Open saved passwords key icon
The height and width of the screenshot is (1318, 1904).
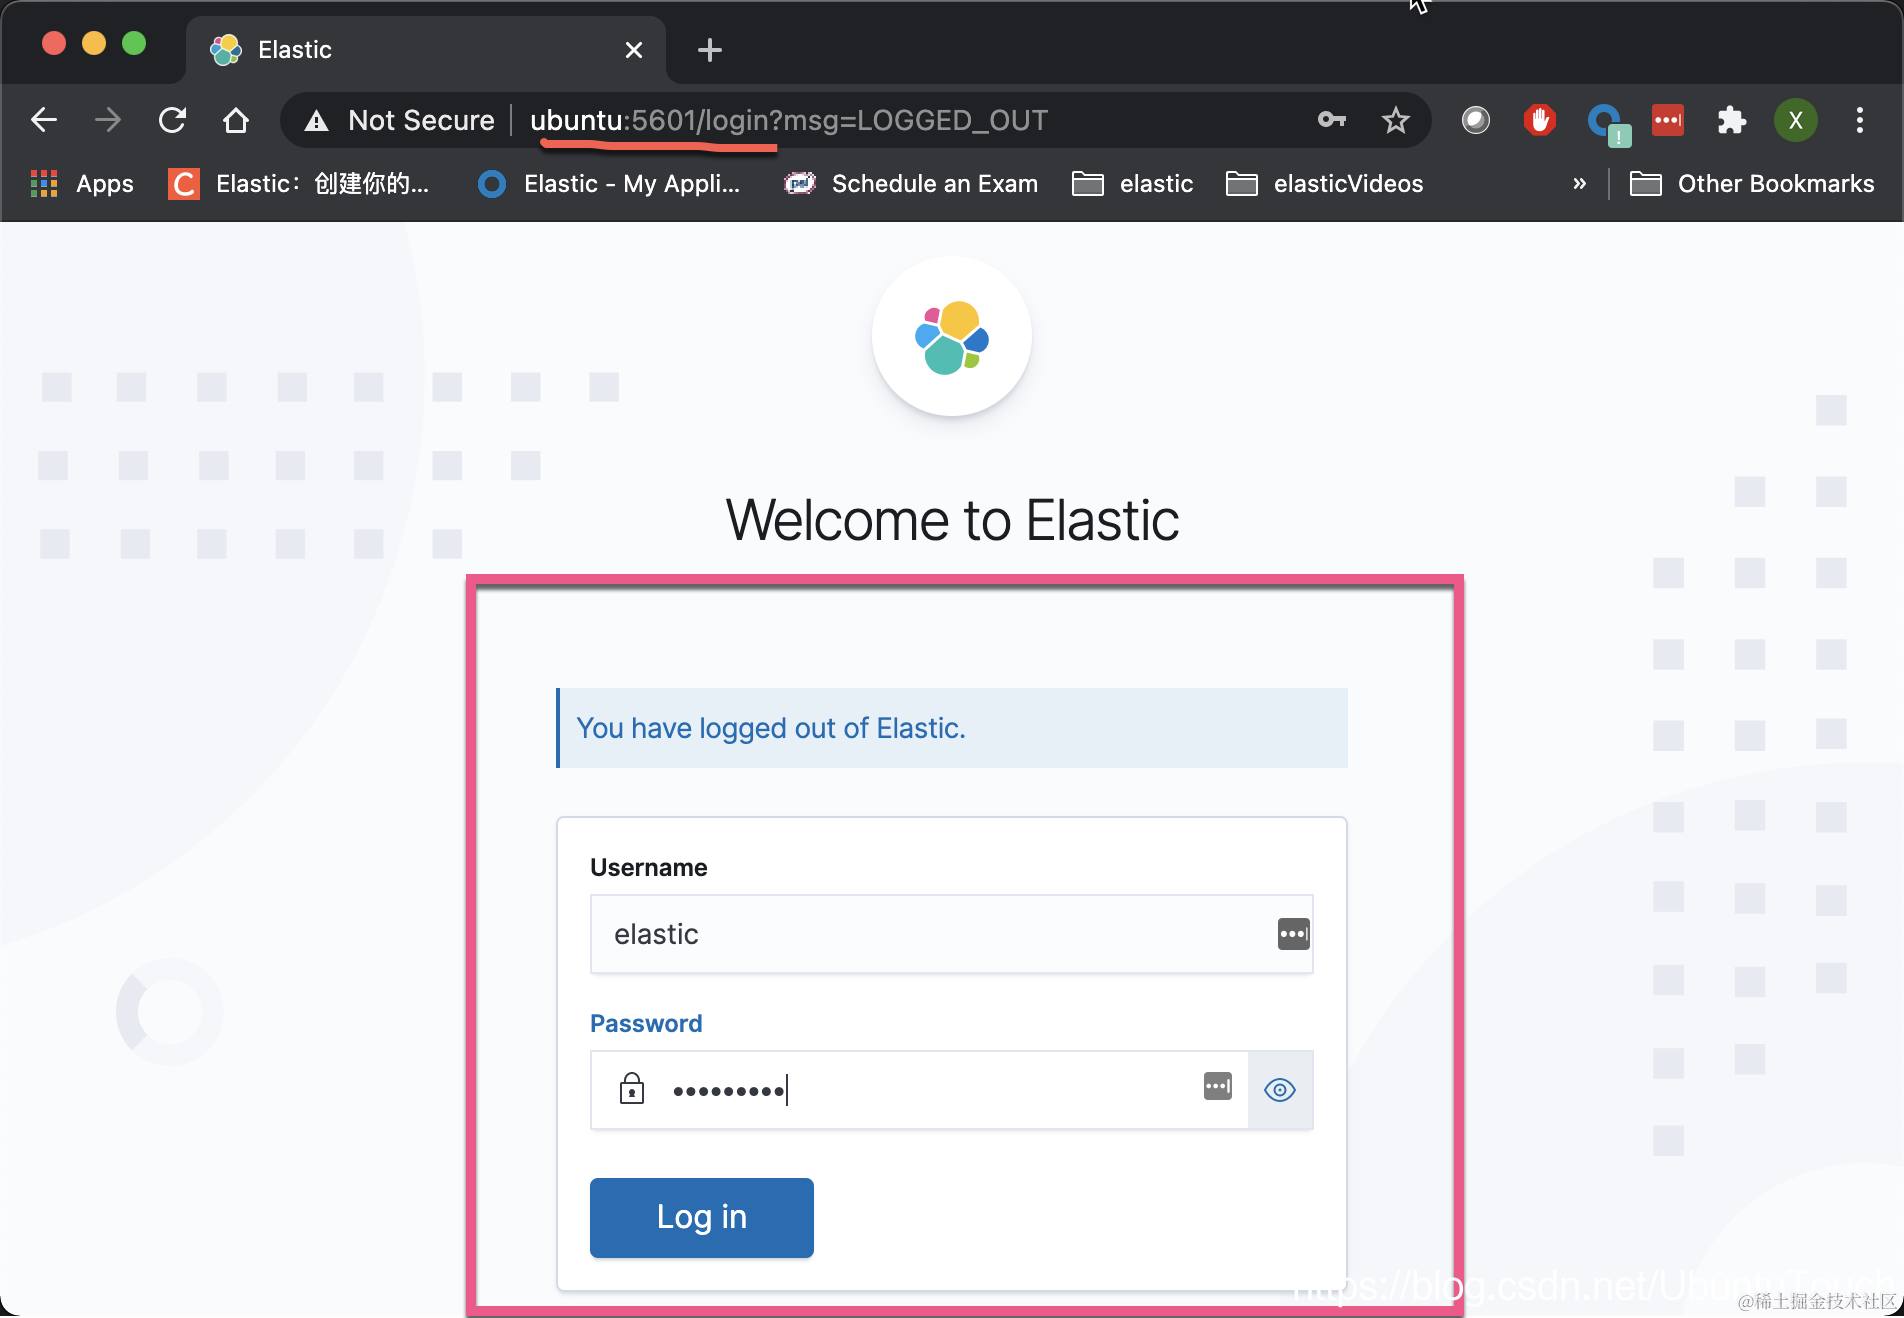coord(1332,120)
